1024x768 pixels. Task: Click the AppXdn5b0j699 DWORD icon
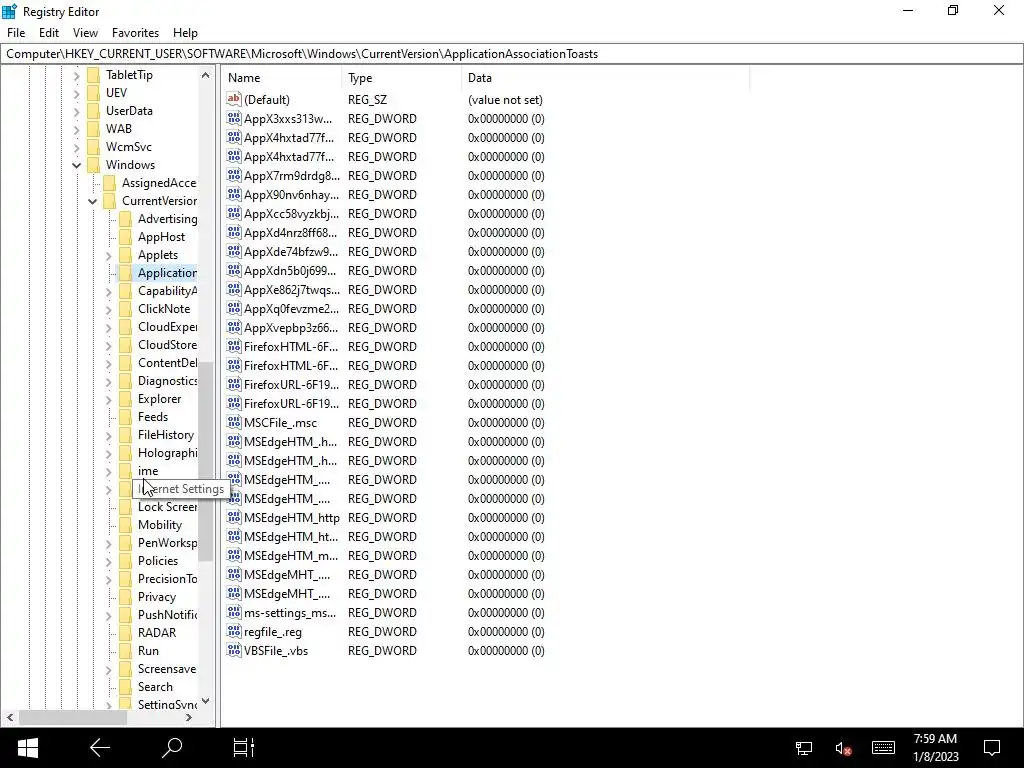click(x=234, y=270)
